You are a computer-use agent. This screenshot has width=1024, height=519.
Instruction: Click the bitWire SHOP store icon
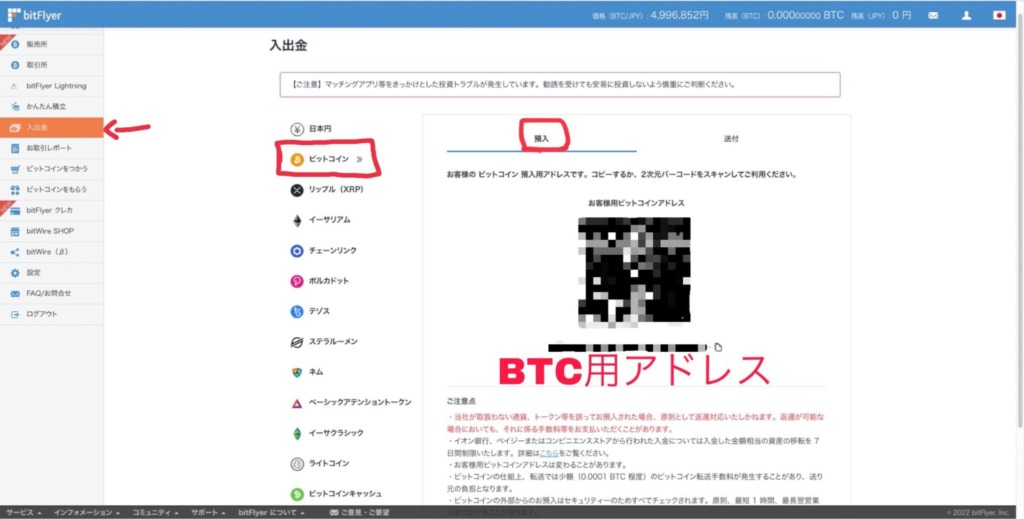(15, 231)
